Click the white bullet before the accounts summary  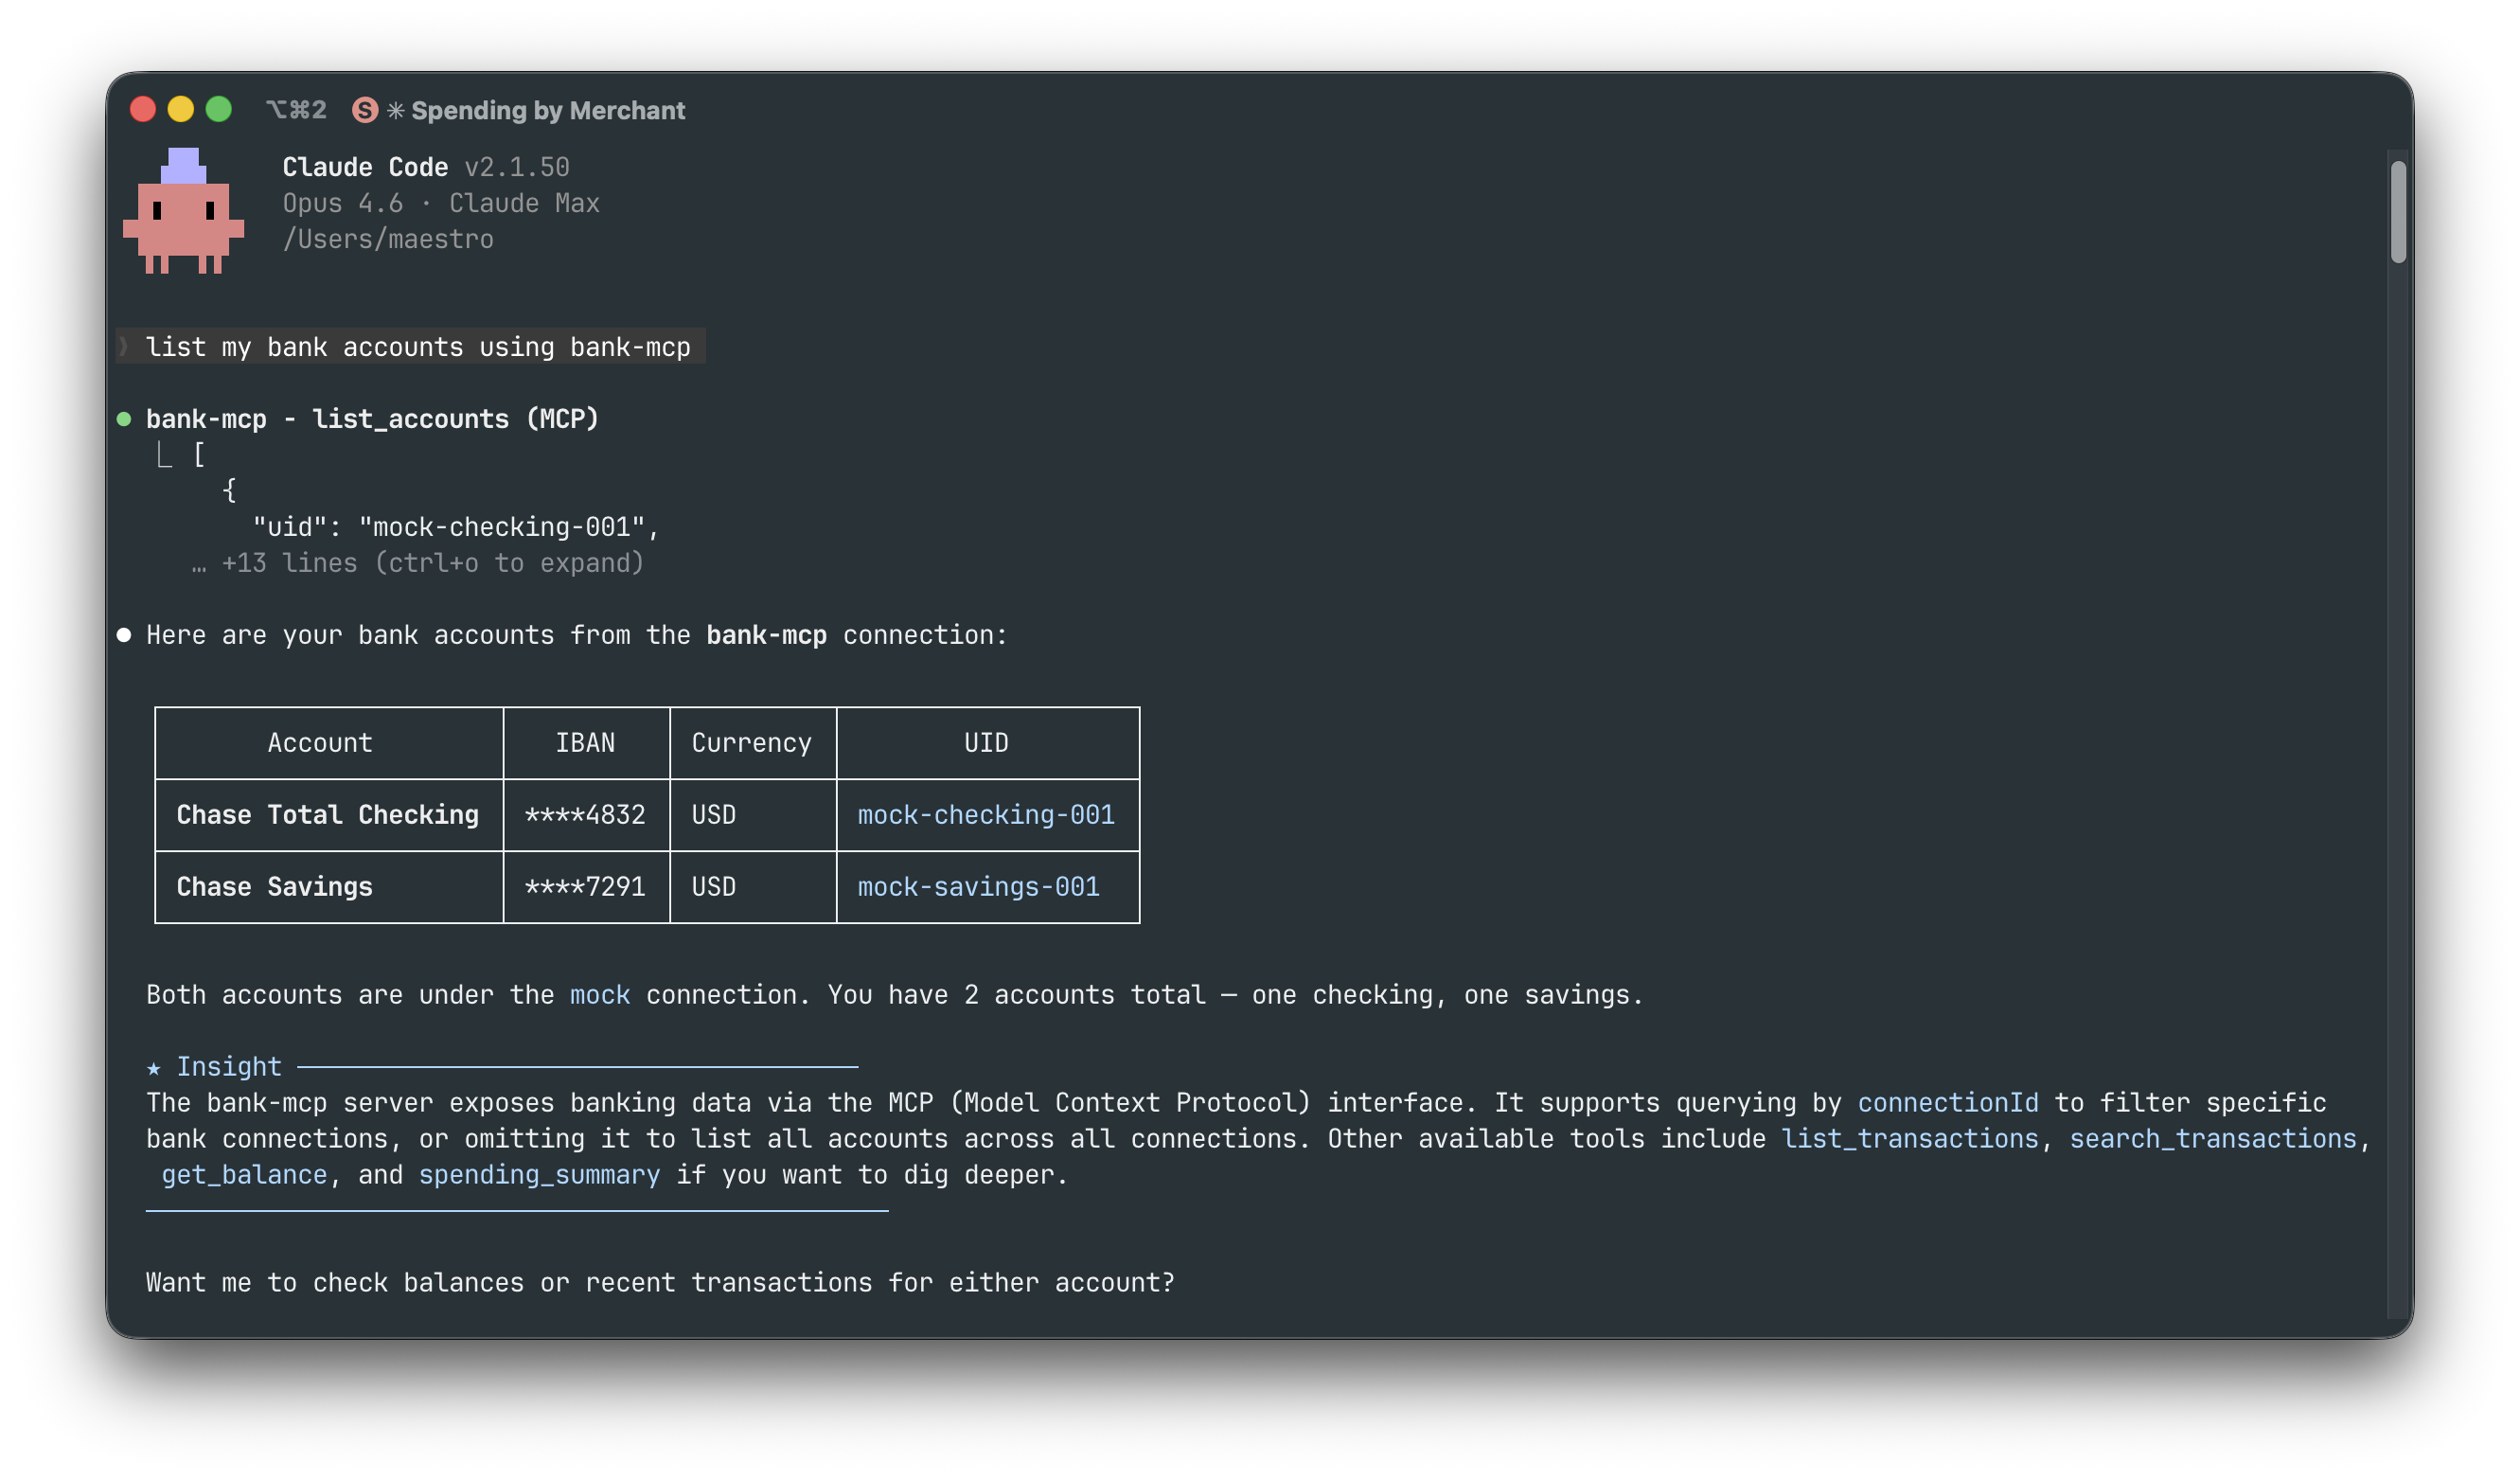pos(124,634)
